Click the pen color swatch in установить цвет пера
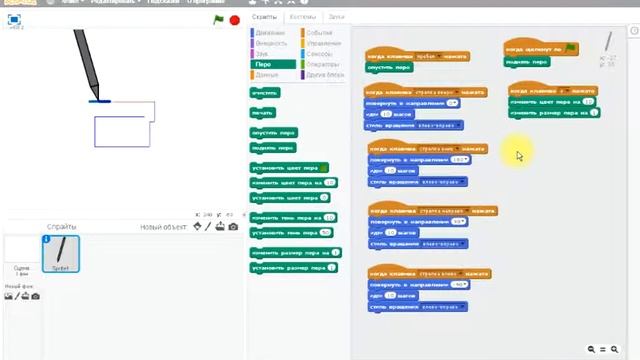Image resolution: width=640 pixels, height=360 pixels. 324,168
